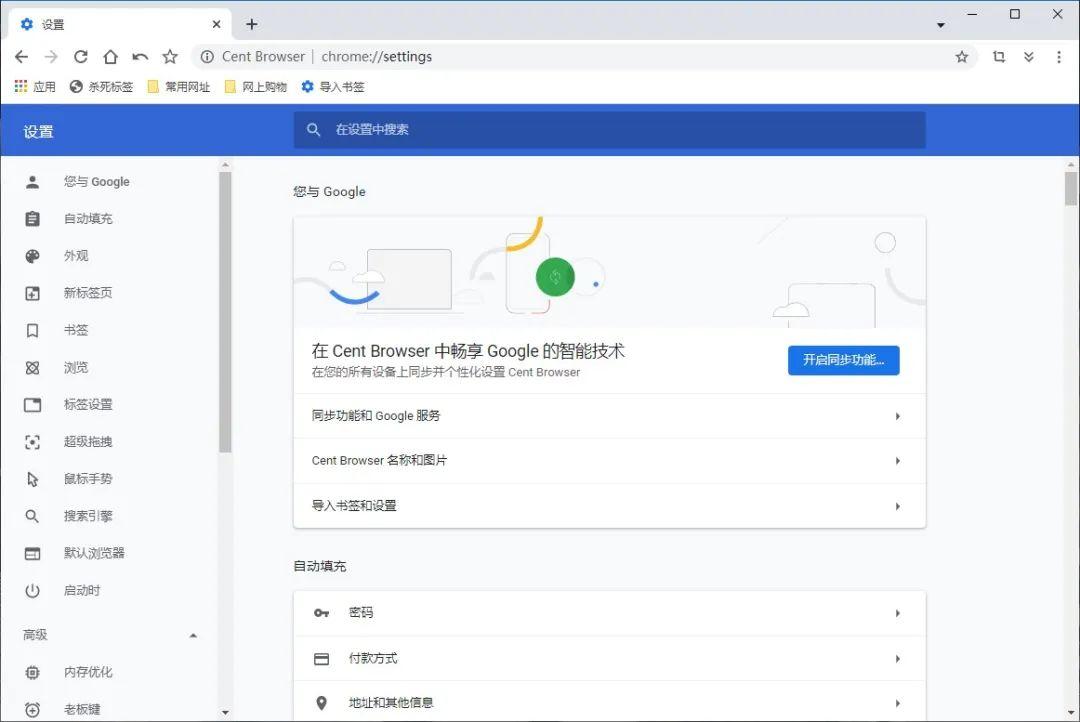The height and width of the screenshot is (722, 1080).
Task: Open the three-dot browser menu
Action: click(1059, 56)
